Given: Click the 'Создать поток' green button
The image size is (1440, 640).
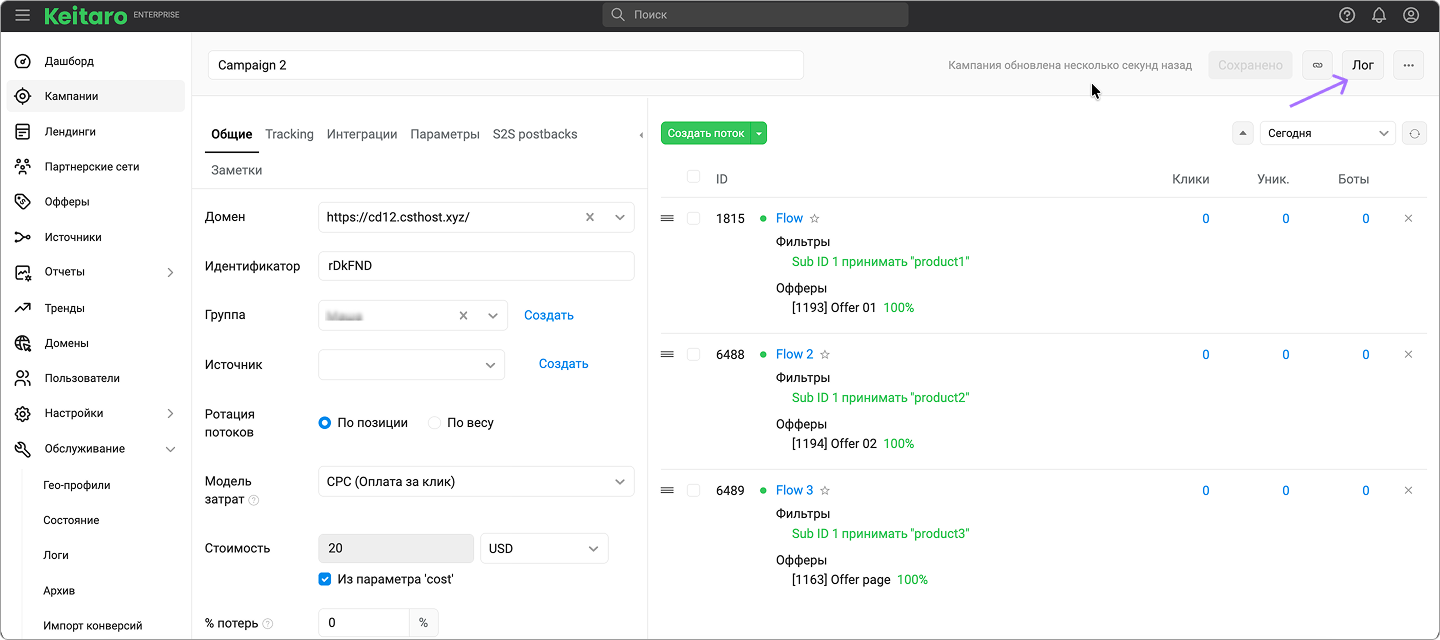Looking at the screenshot, I should [x=706, y=133].
